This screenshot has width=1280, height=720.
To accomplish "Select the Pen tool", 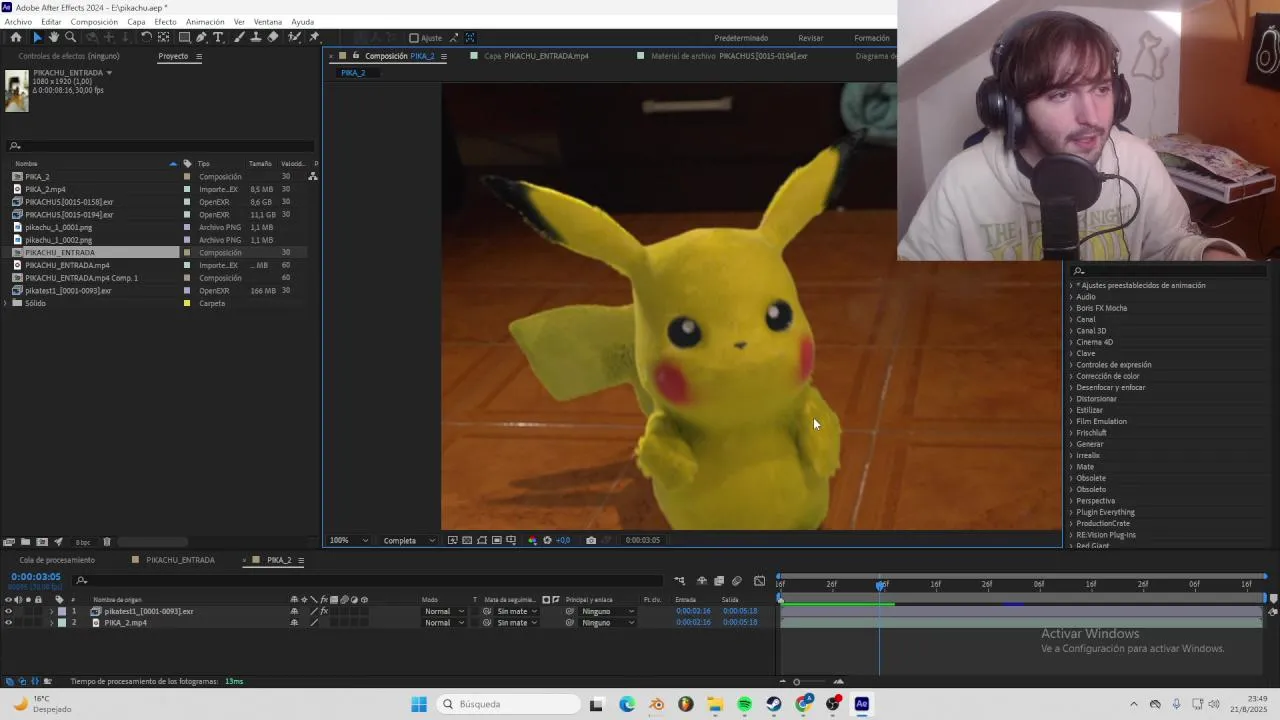I will 201,37.
